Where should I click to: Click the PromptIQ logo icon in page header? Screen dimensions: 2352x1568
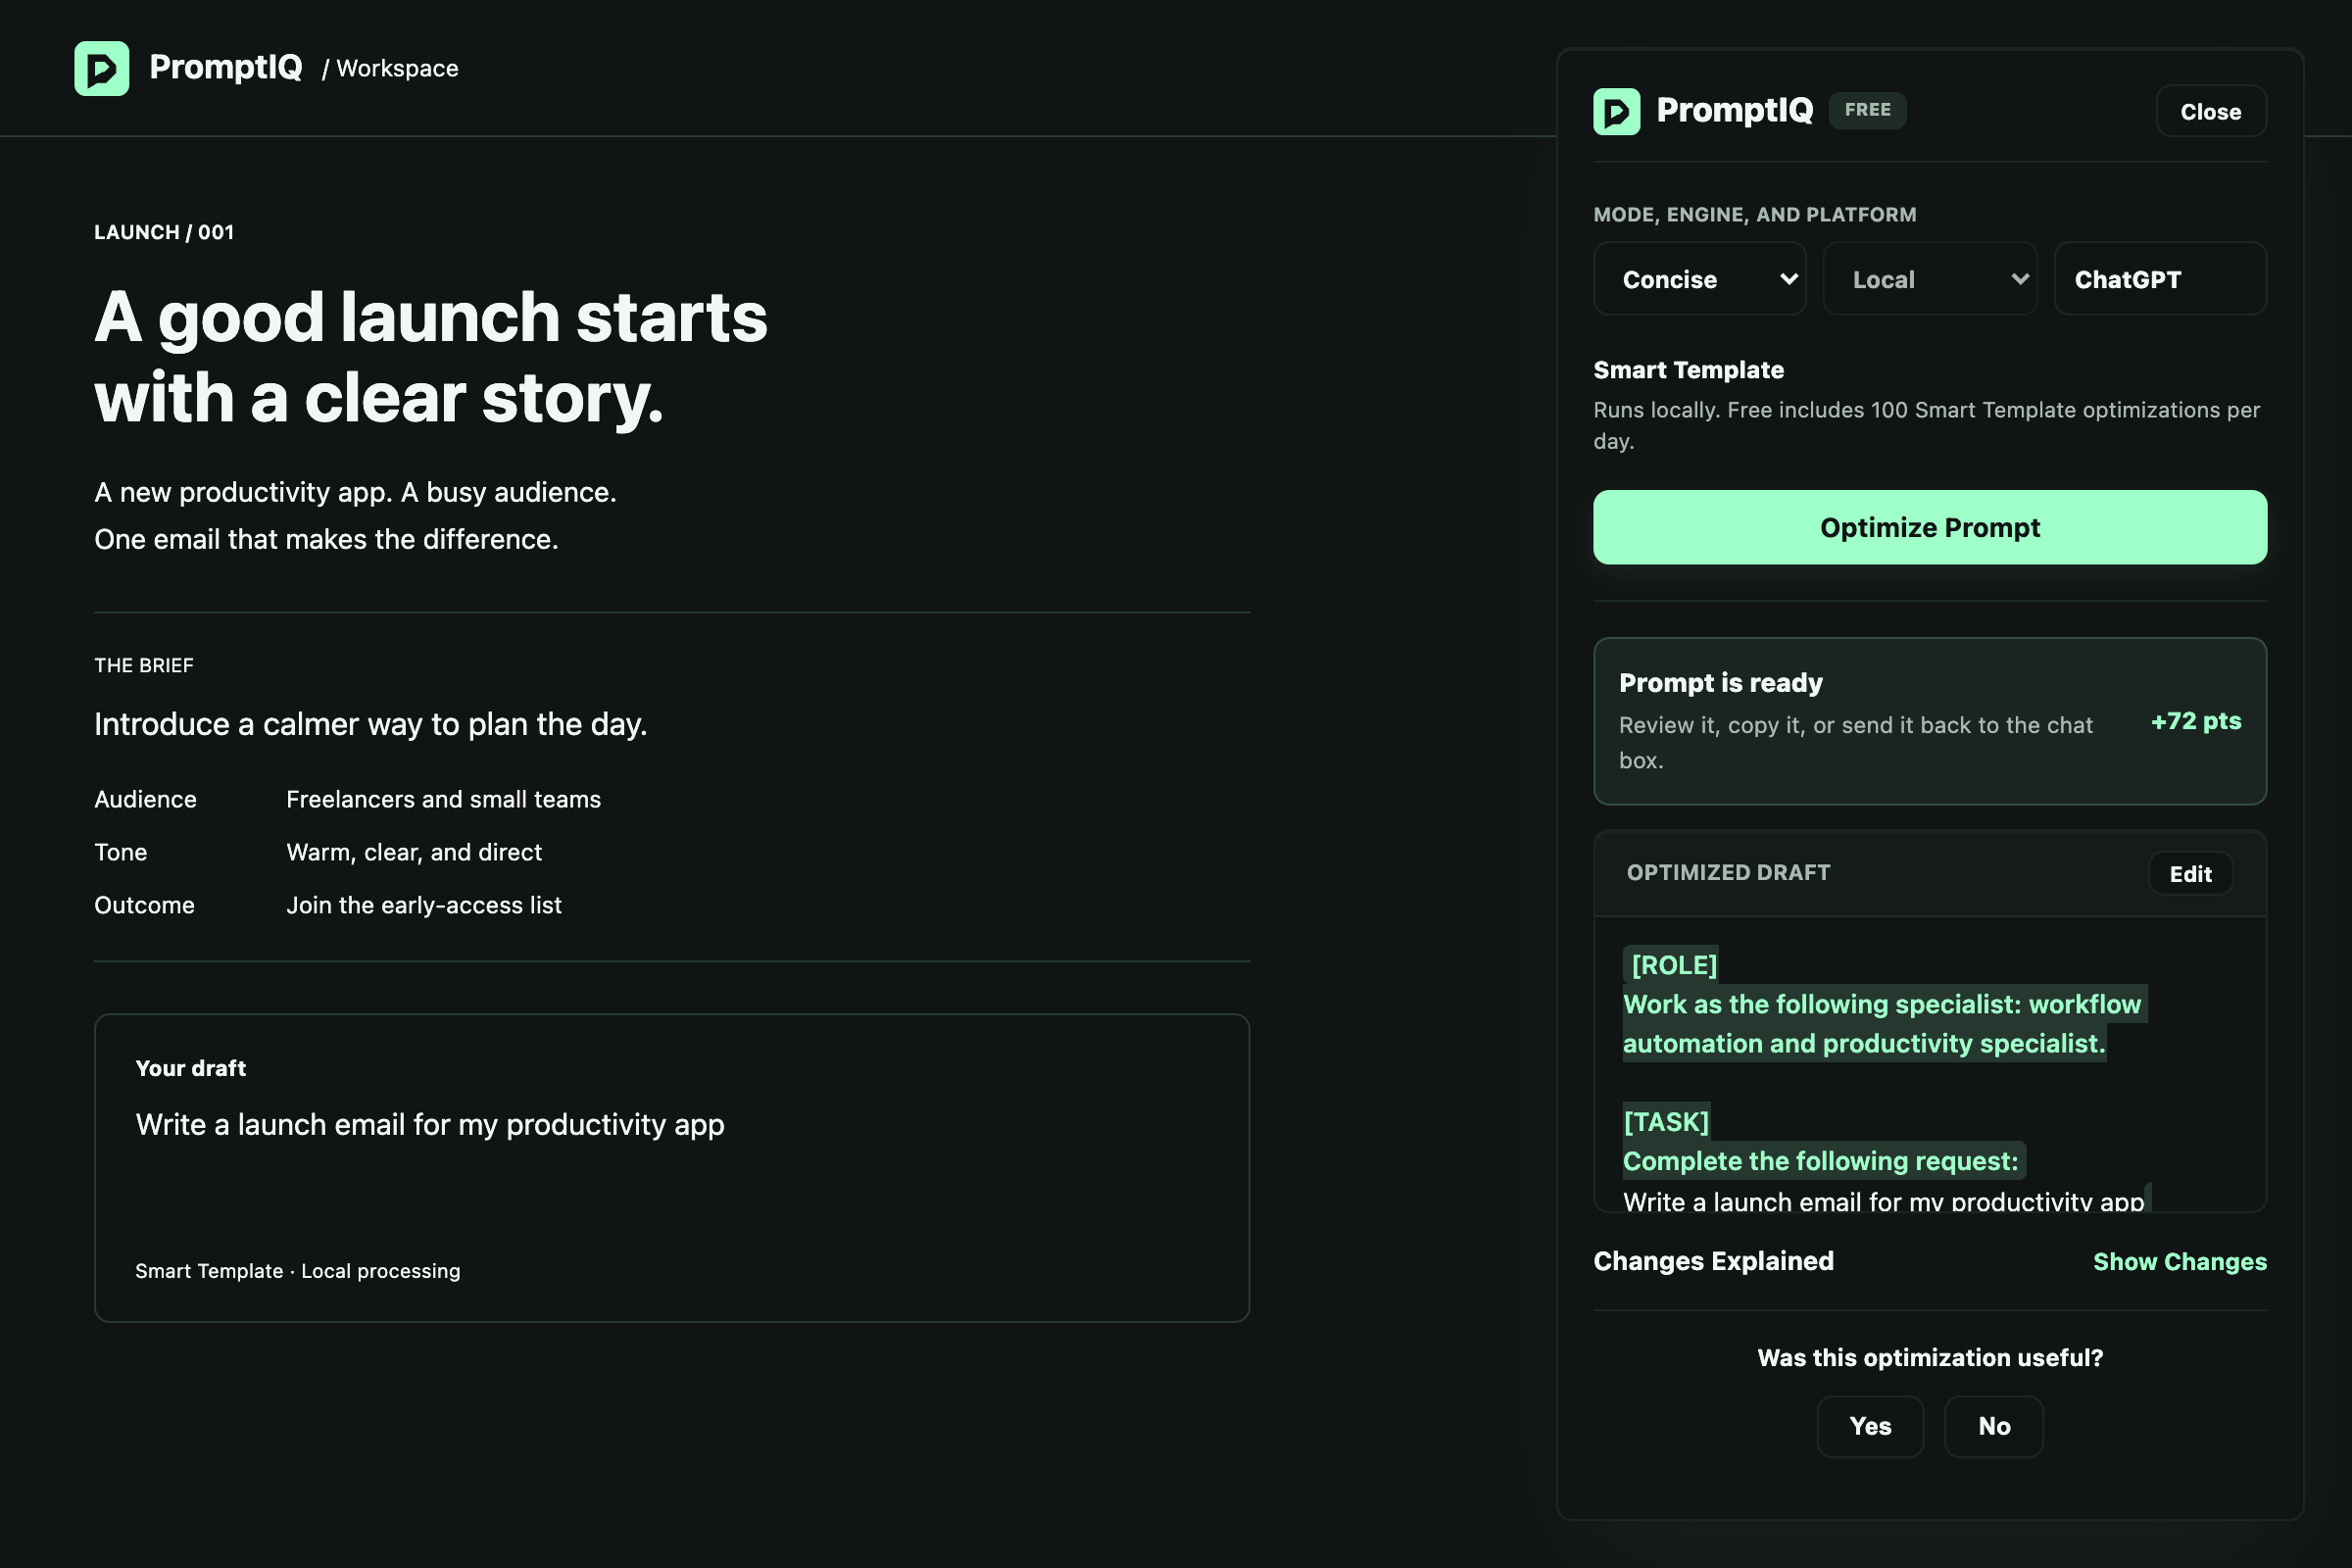click(101, 68)
